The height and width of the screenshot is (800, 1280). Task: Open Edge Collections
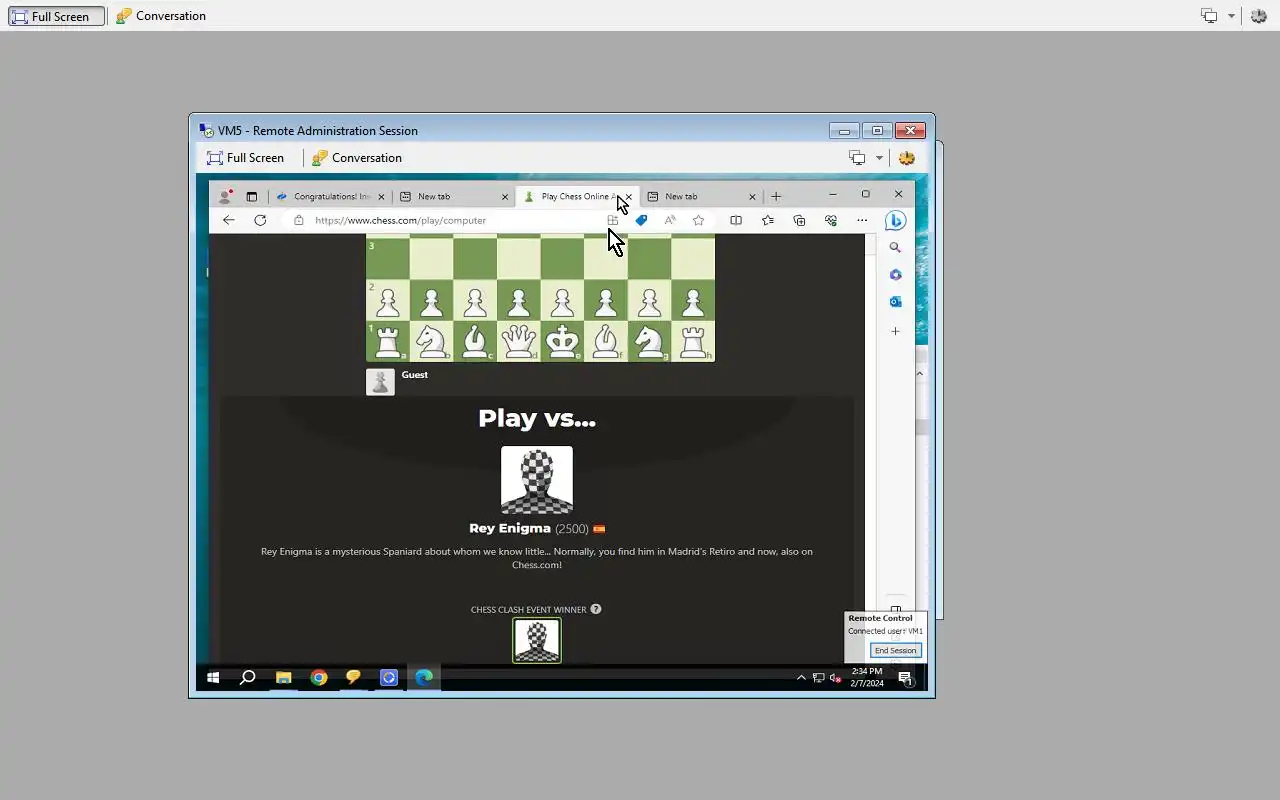799,220
